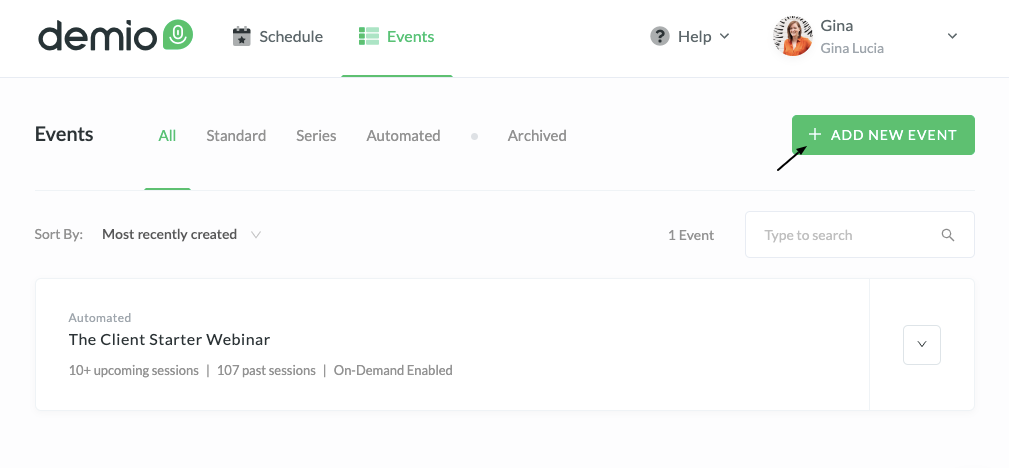Focus the Type to search field
1009x468 pixels.
(845, 235)
